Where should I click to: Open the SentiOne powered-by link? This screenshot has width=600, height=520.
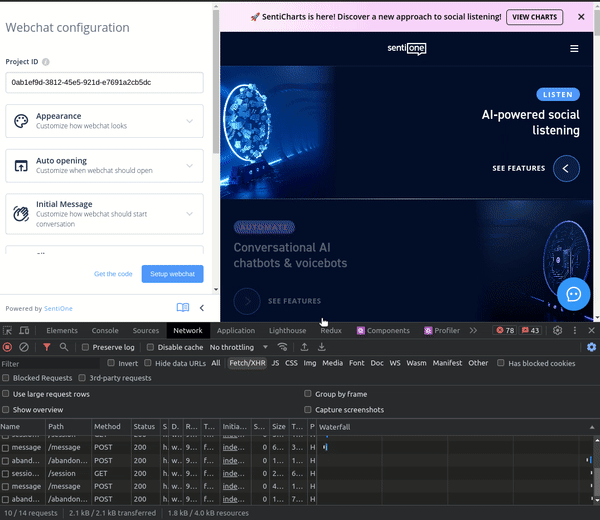58,308
